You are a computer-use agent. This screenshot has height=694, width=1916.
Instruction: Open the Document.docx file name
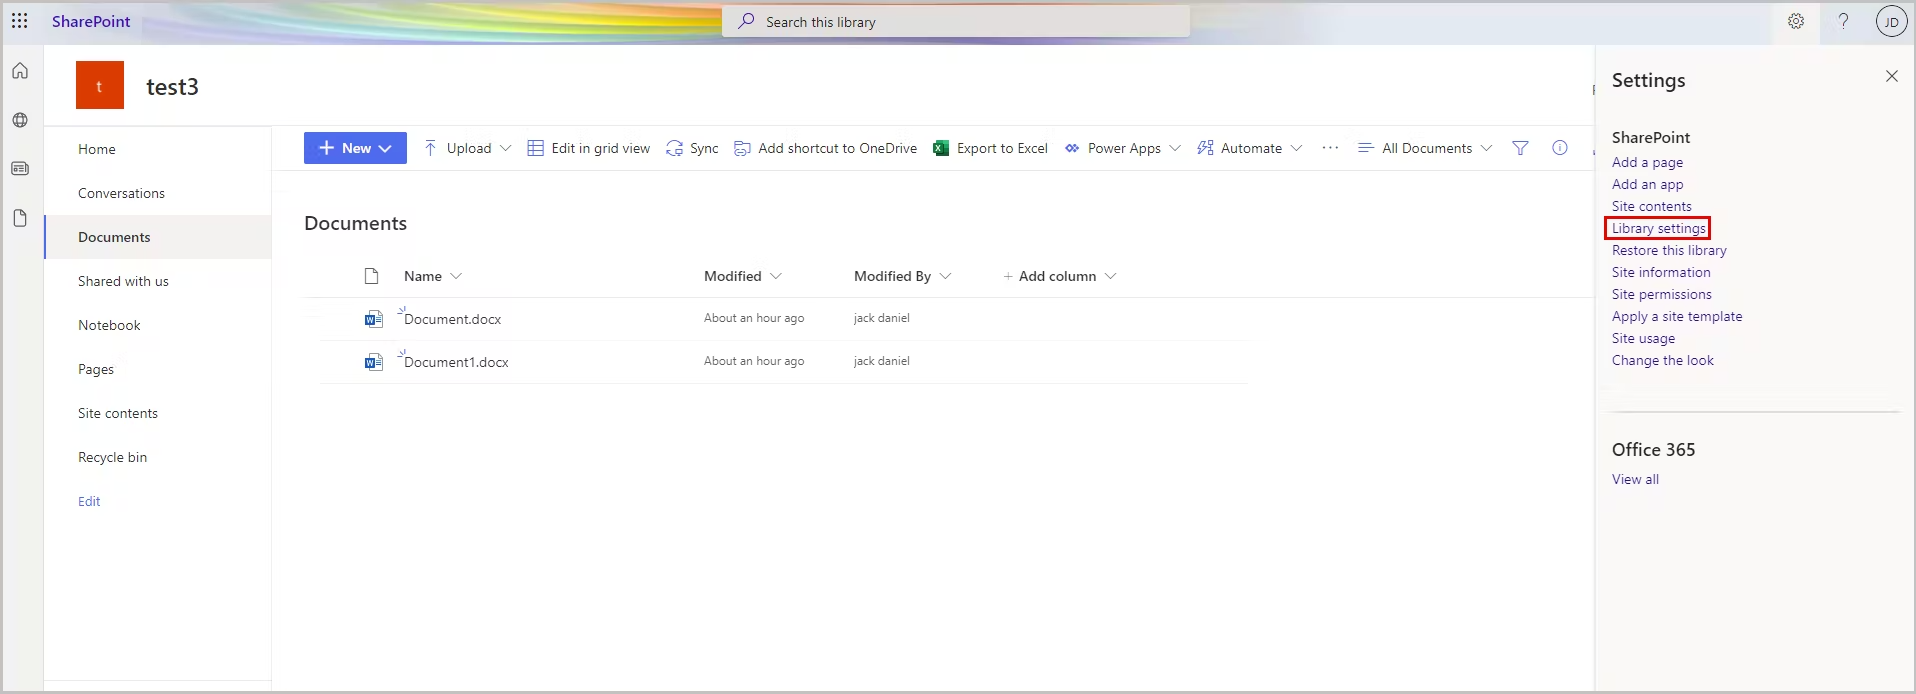pyautogui.click(x=452, y=319)
